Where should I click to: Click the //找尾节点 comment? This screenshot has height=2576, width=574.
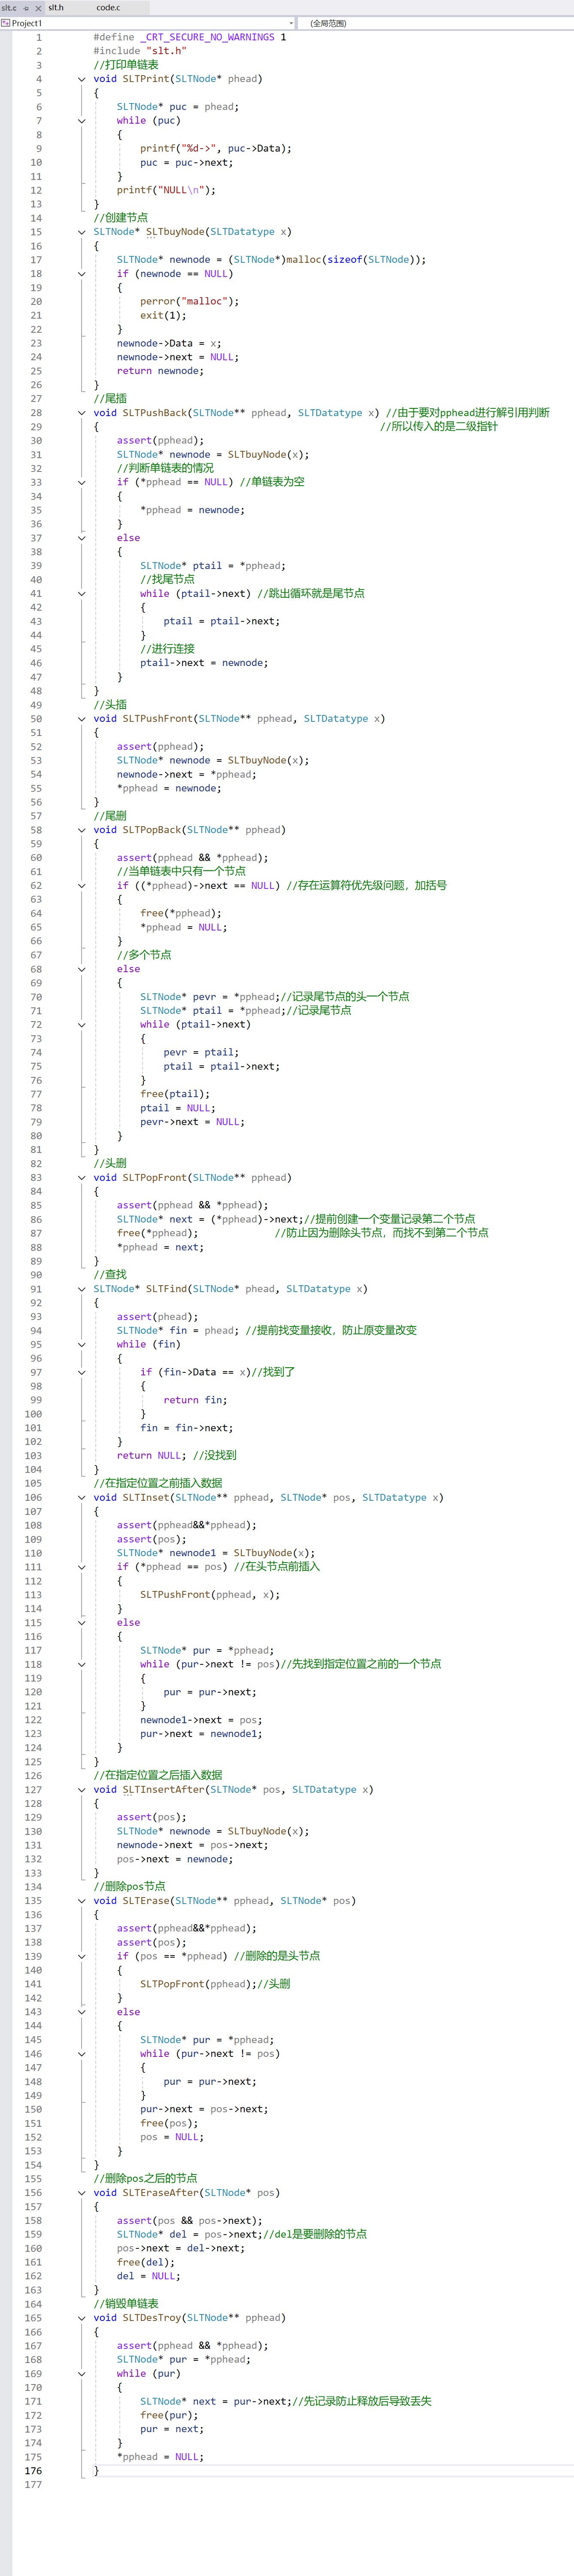[x=167, y=580]
